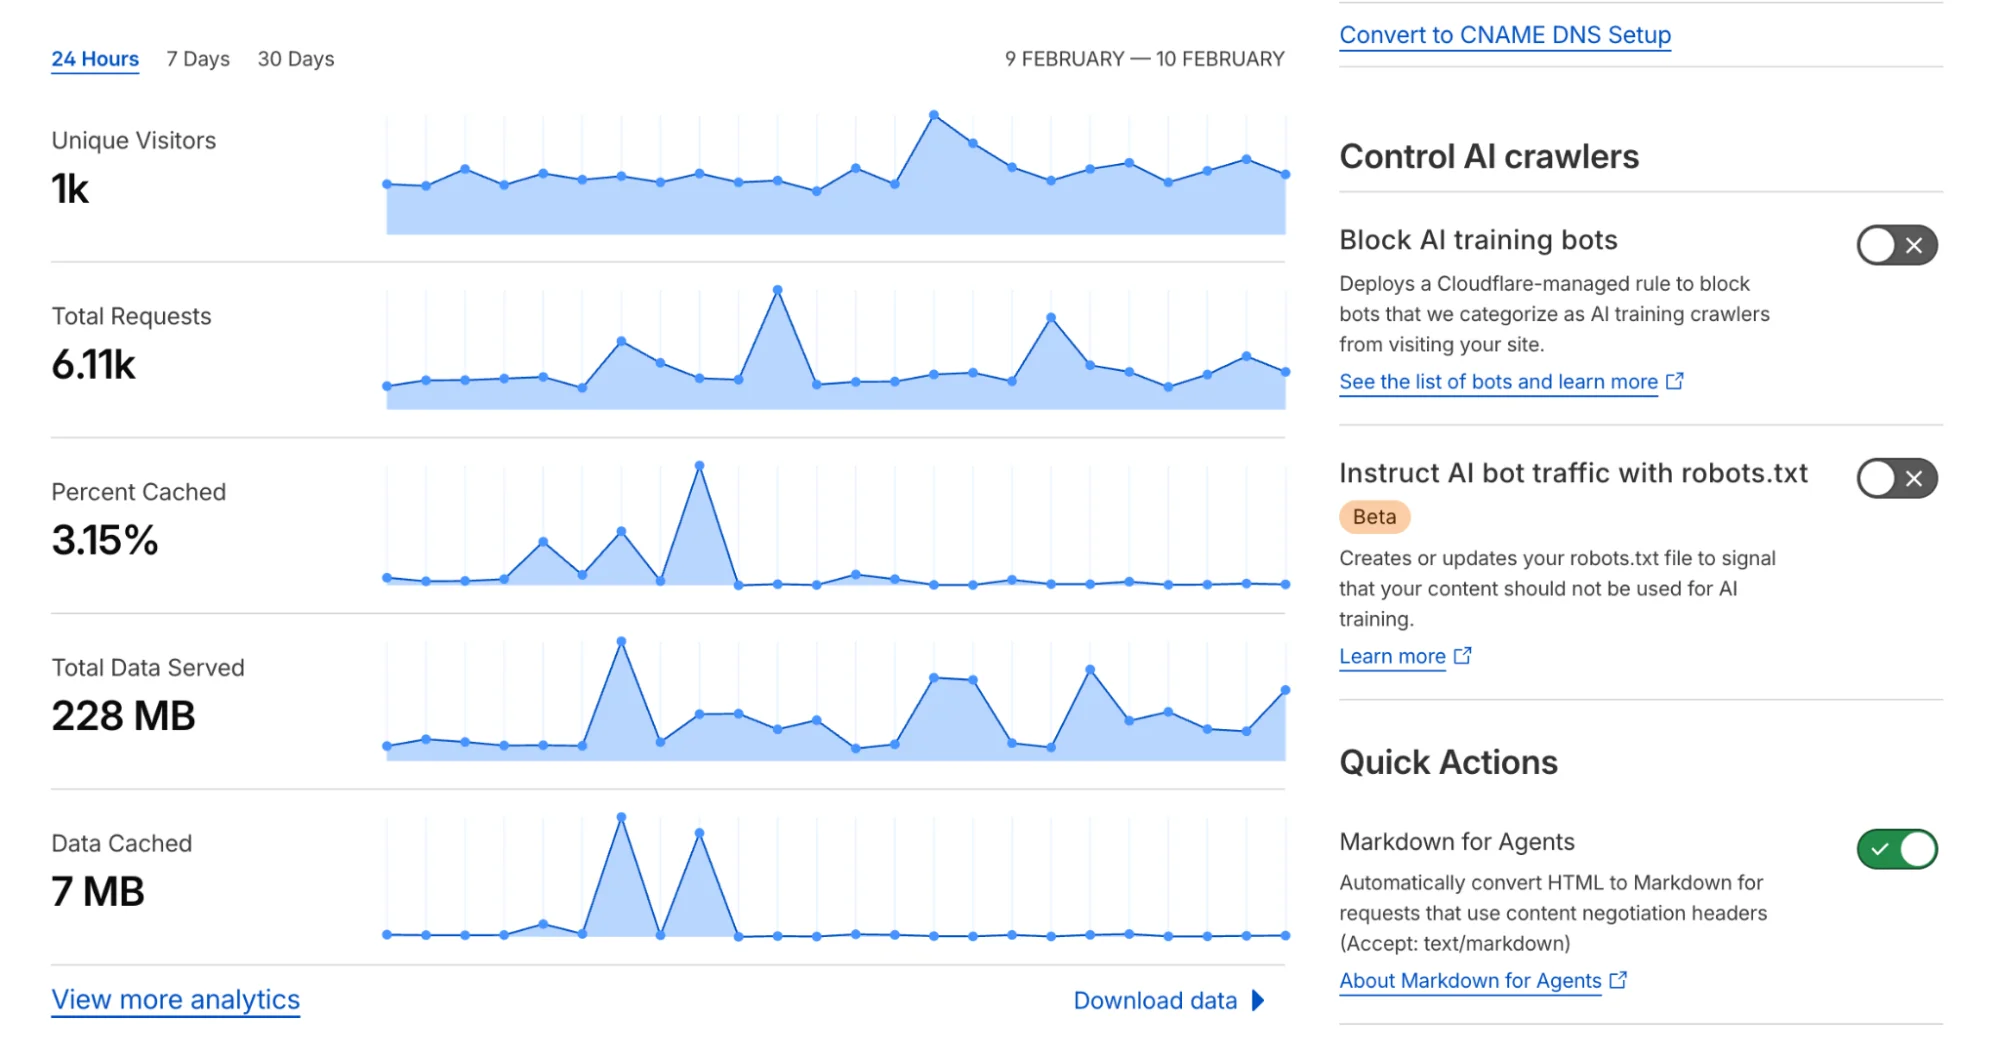The width and height of the screenshot is (1999, 1047).
Task: Open View more analytics link
Action: coord(176,999)
